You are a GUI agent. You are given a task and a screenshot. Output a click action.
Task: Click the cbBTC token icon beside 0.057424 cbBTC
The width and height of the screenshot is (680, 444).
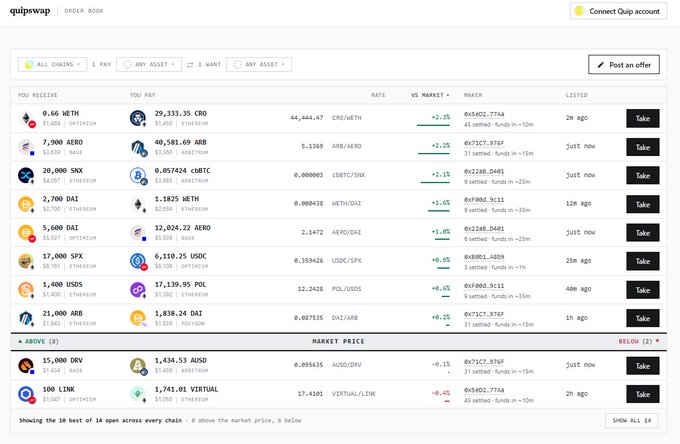coord(138,175)
